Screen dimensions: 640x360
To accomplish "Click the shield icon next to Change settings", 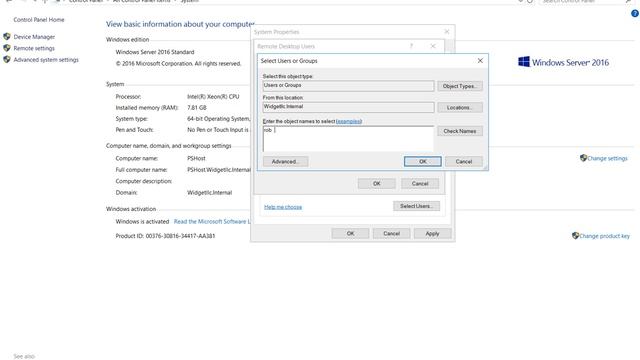I will tap(583, 158).
